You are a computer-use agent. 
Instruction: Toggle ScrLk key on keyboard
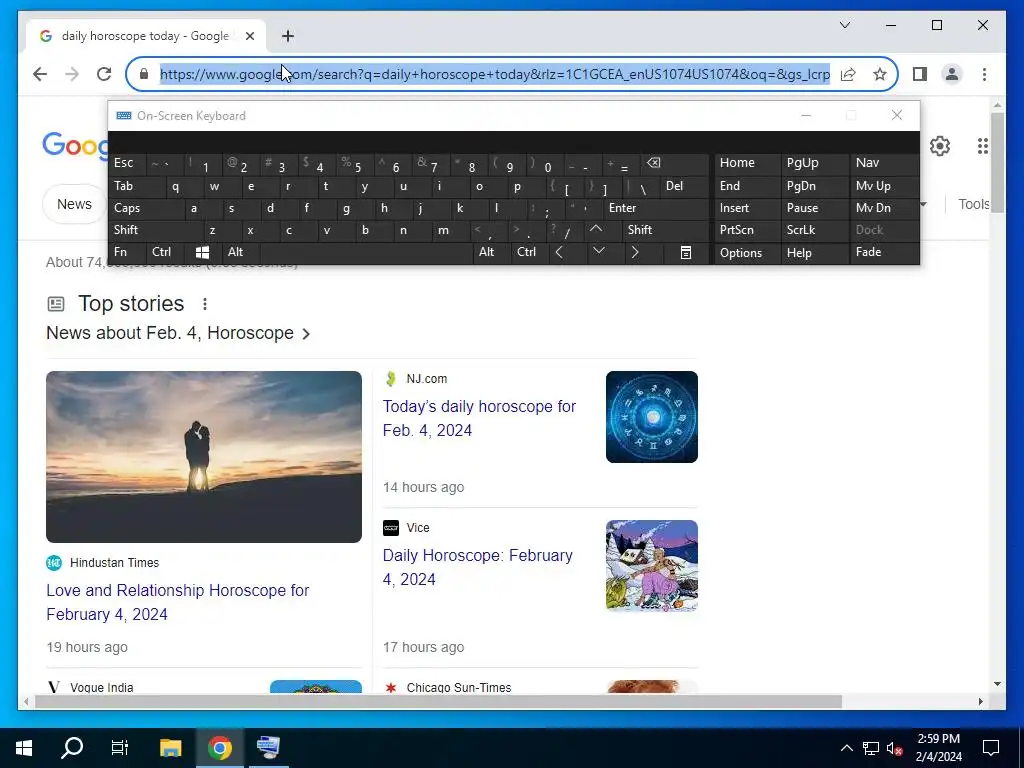(814, 231)
